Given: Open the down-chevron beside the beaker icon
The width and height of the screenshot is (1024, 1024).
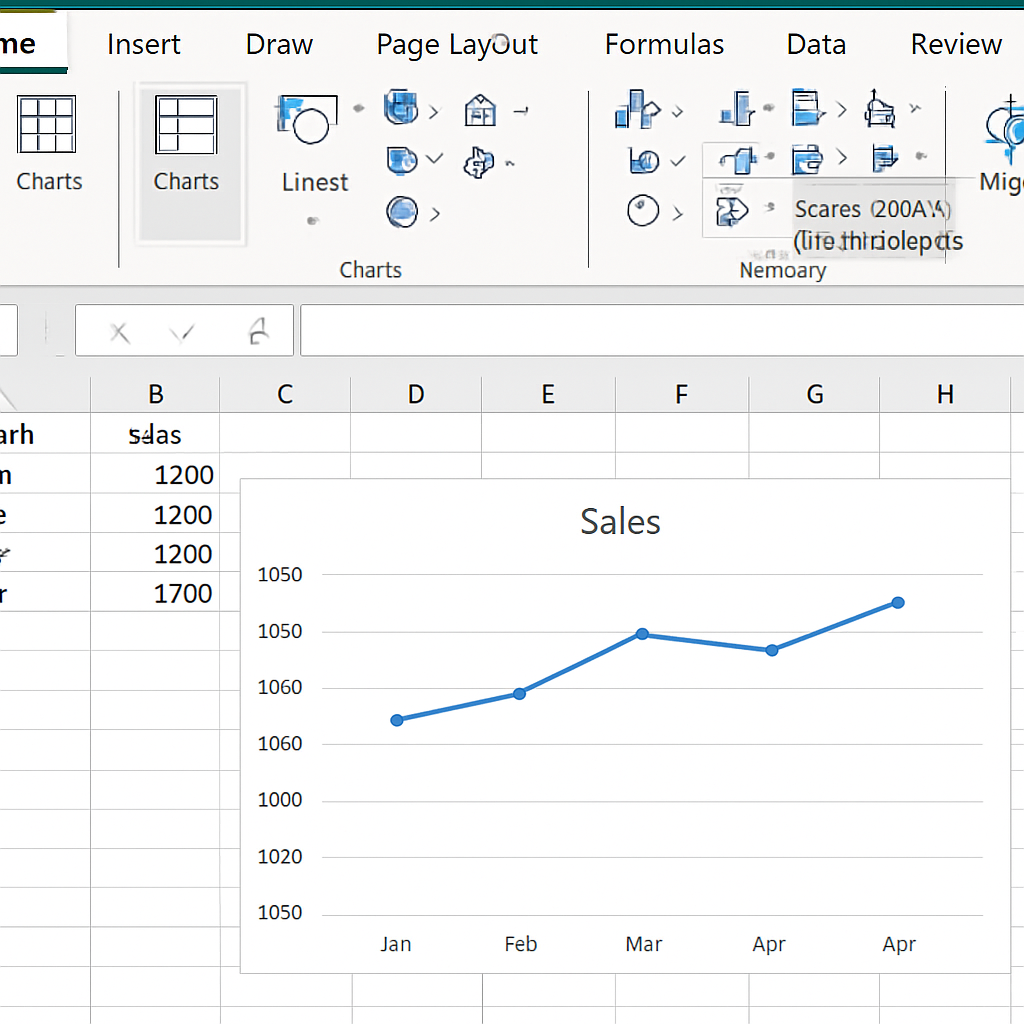Looking at the screenshot, I should [x=679, y=161].
